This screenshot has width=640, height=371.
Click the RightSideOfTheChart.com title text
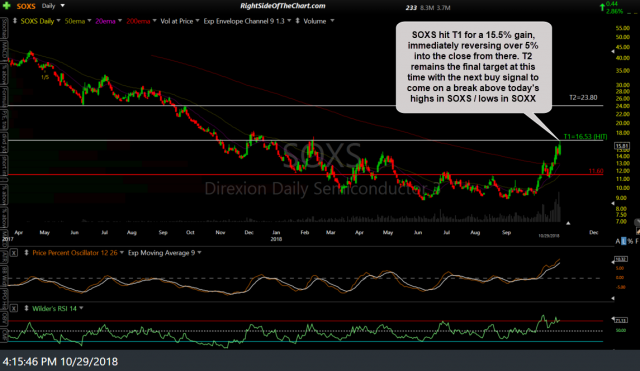tap(282, 6)
